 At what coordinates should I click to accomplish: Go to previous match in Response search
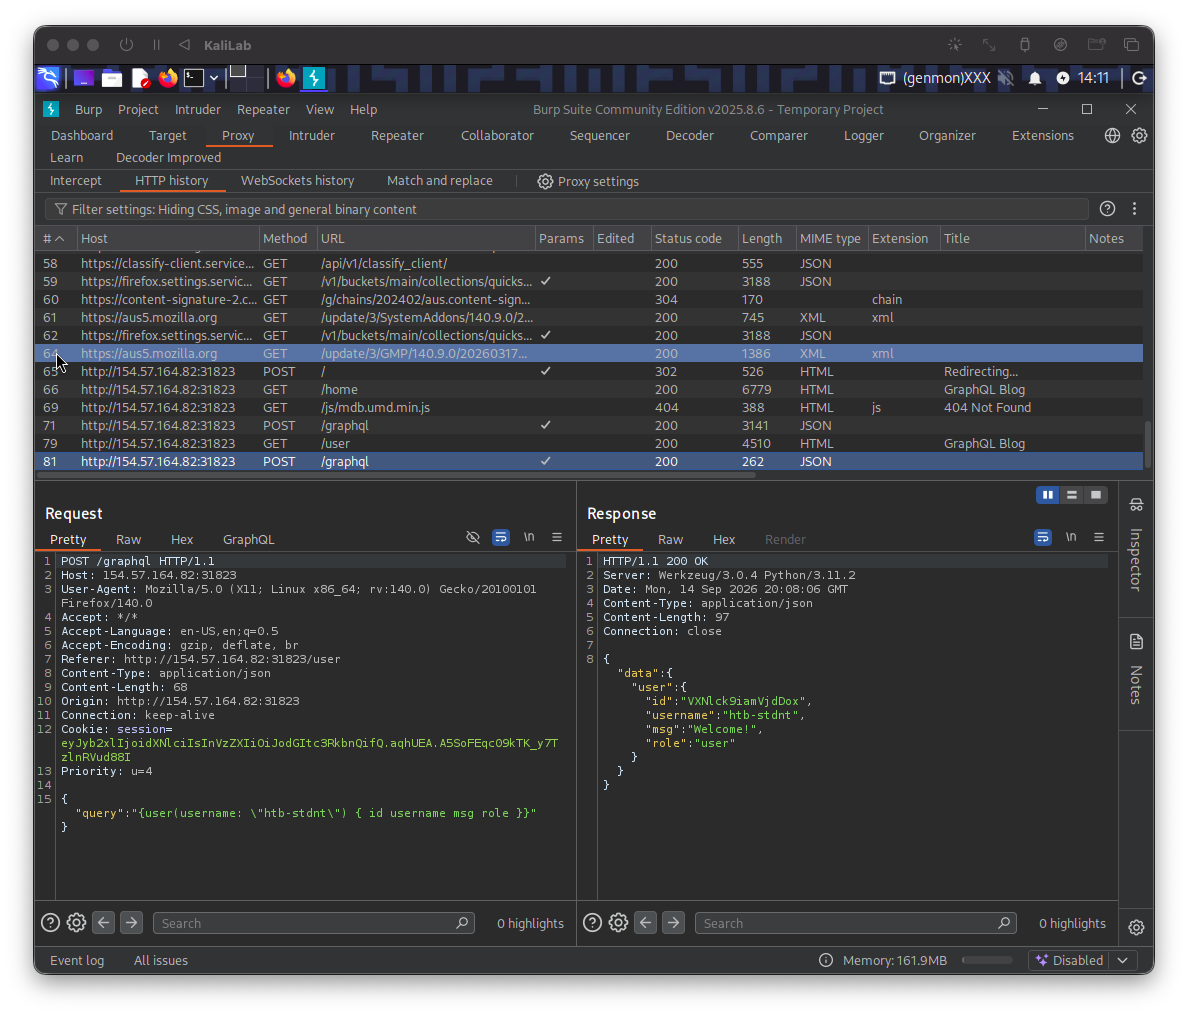point(646,923)
